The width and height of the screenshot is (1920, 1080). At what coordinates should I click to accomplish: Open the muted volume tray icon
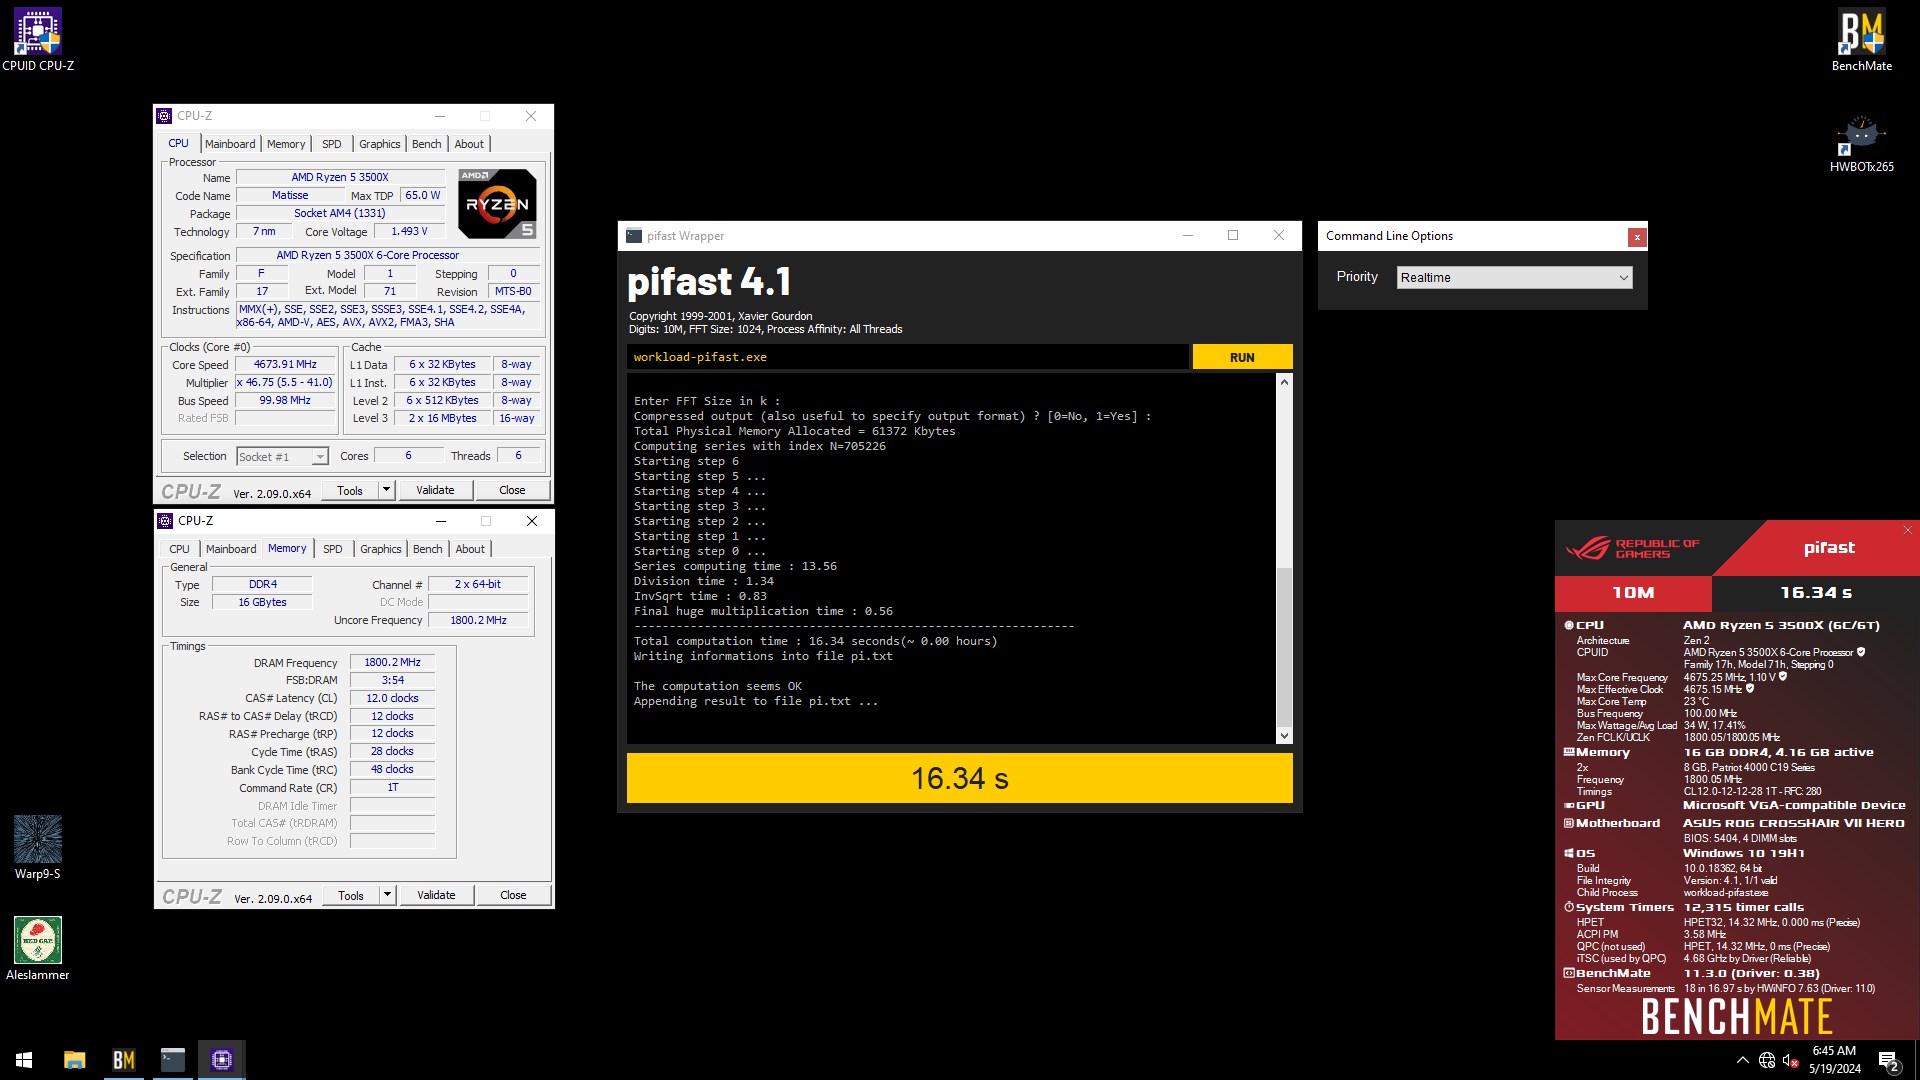coord(1791,1060)
